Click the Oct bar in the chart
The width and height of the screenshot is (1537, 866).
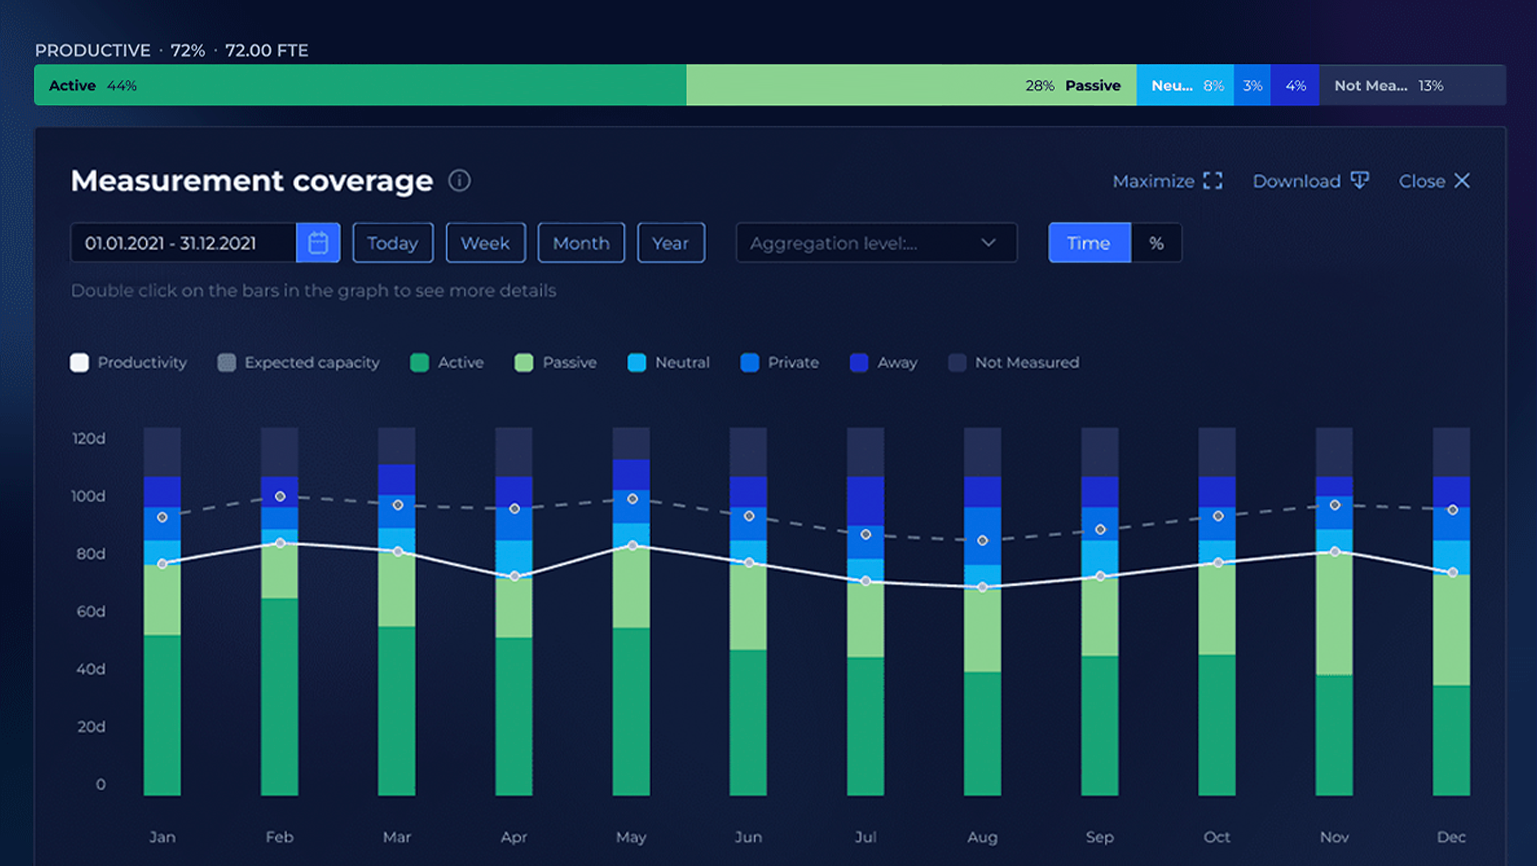tap(1217, 612)
